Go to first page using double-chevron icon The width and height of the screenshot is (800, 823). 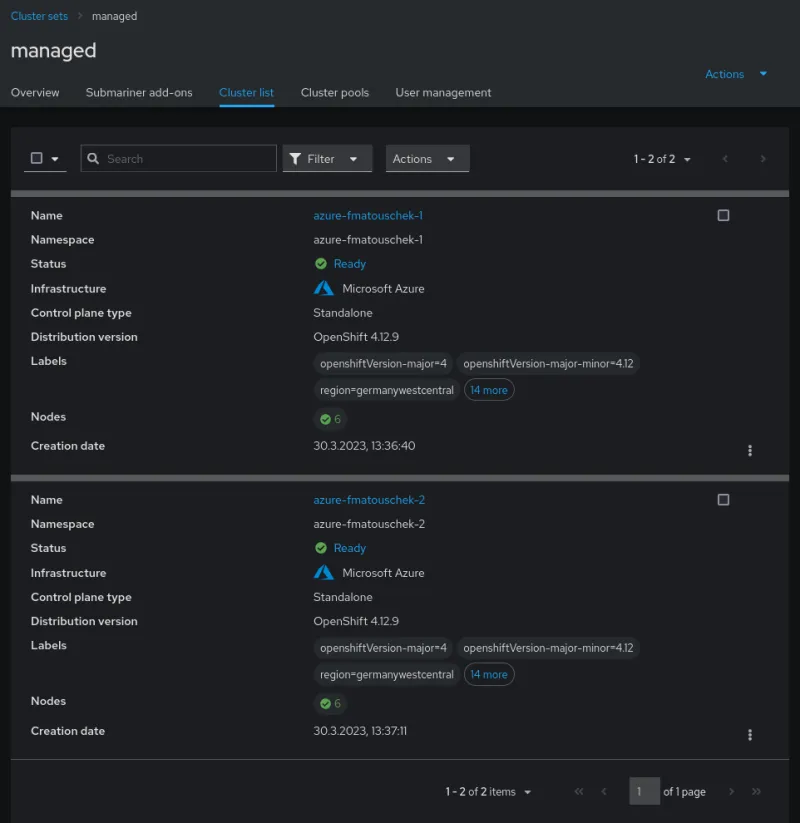pyautogui.click(x=579, y=792)
